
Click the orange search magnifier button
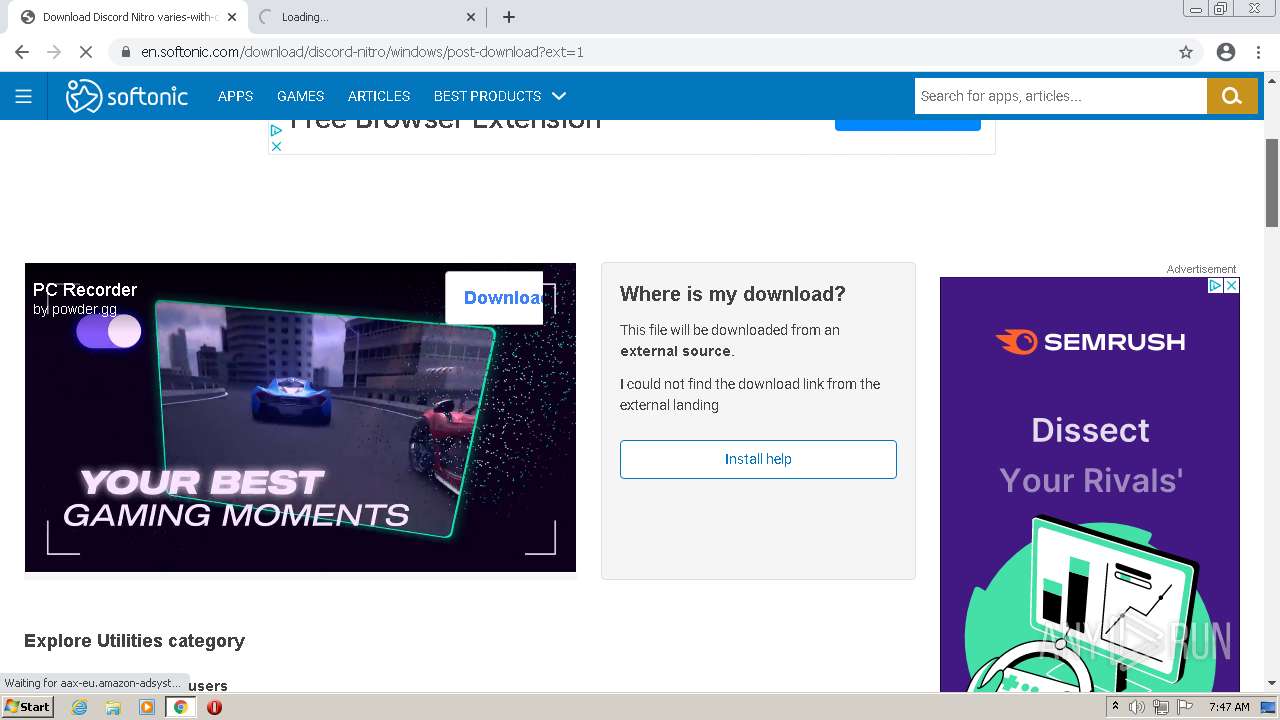tap(1232, 96)
